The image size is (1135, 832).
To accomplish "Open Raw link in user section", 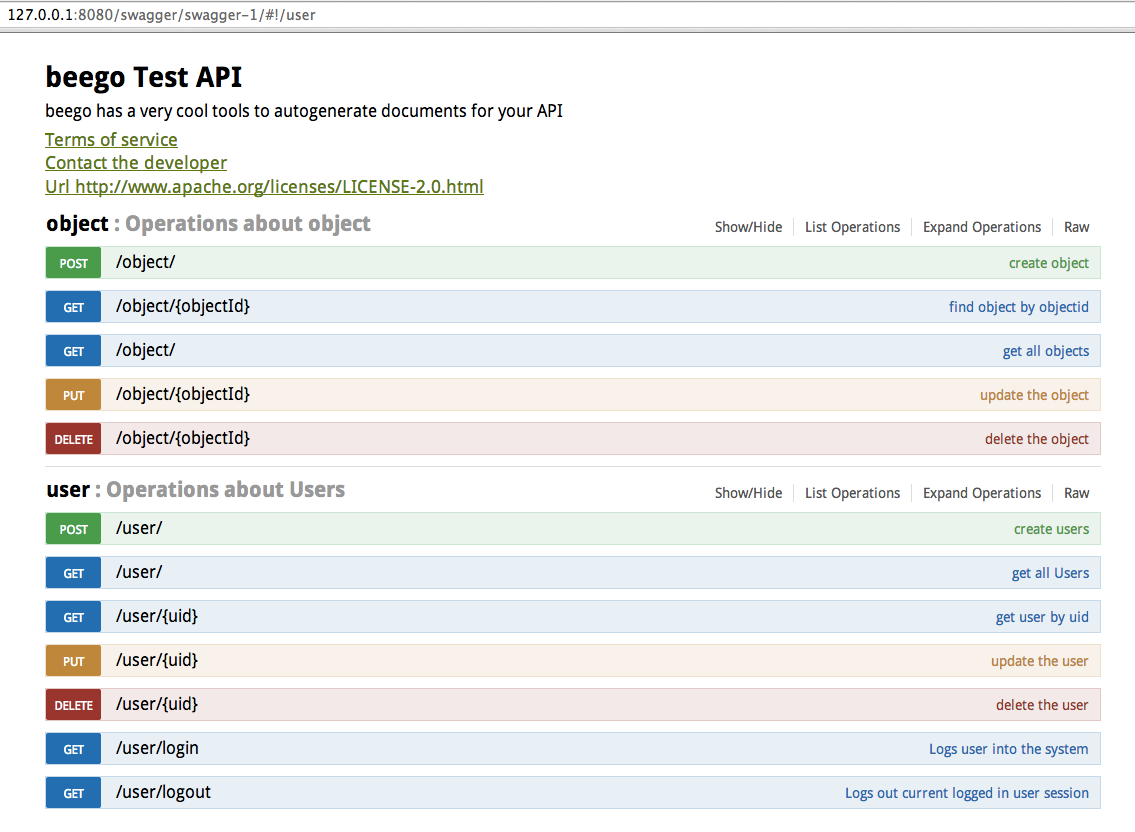I will tap(1076, 493).
